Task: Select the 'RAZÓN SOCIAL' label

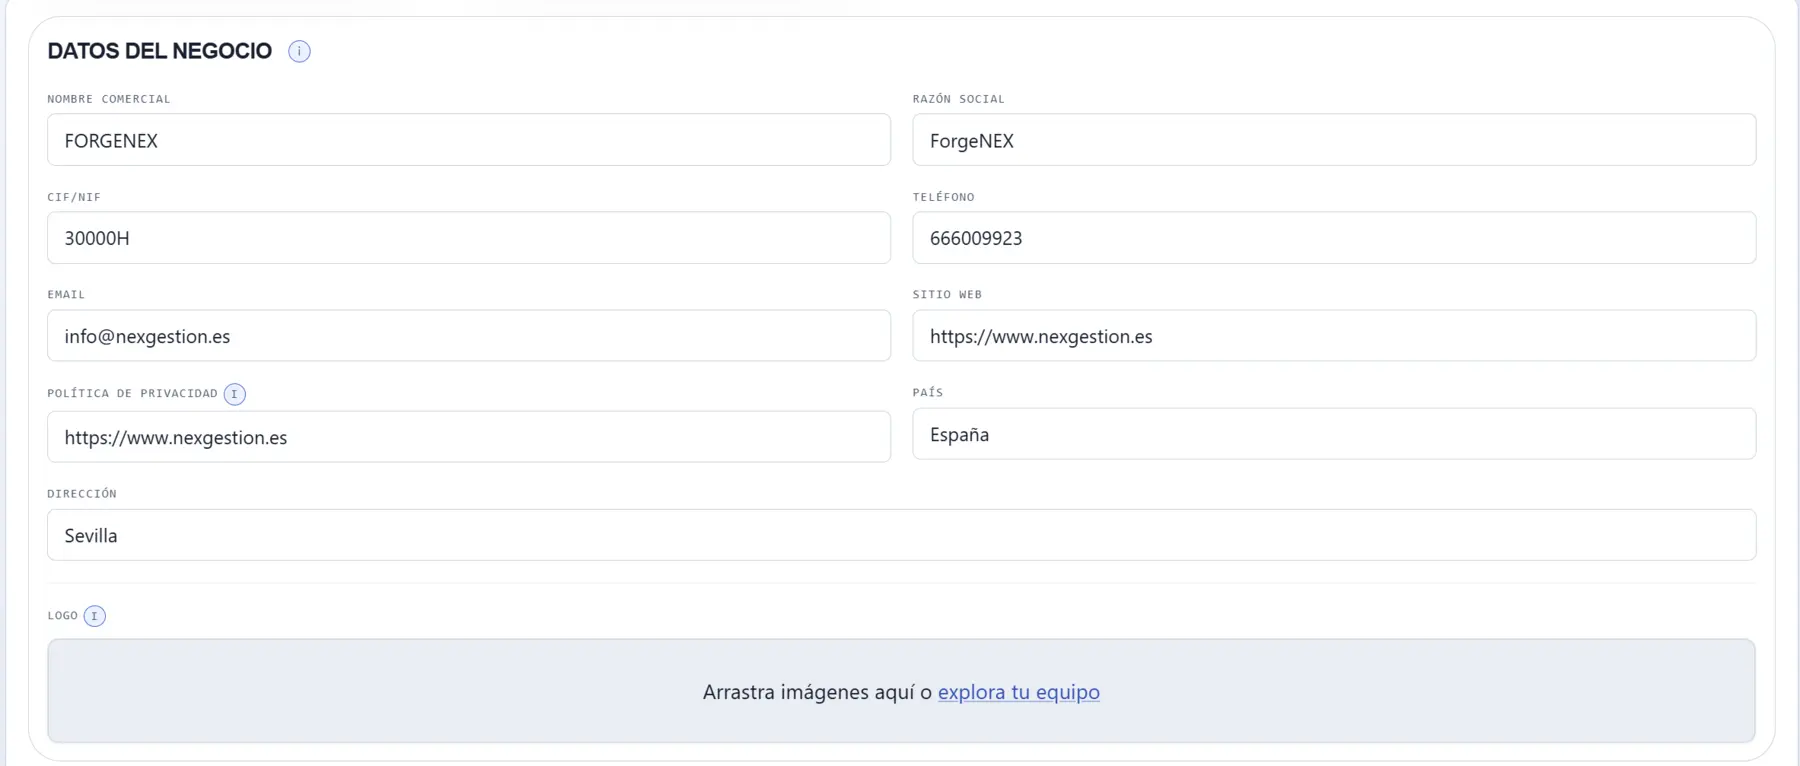Action: [x=959, y=99]
